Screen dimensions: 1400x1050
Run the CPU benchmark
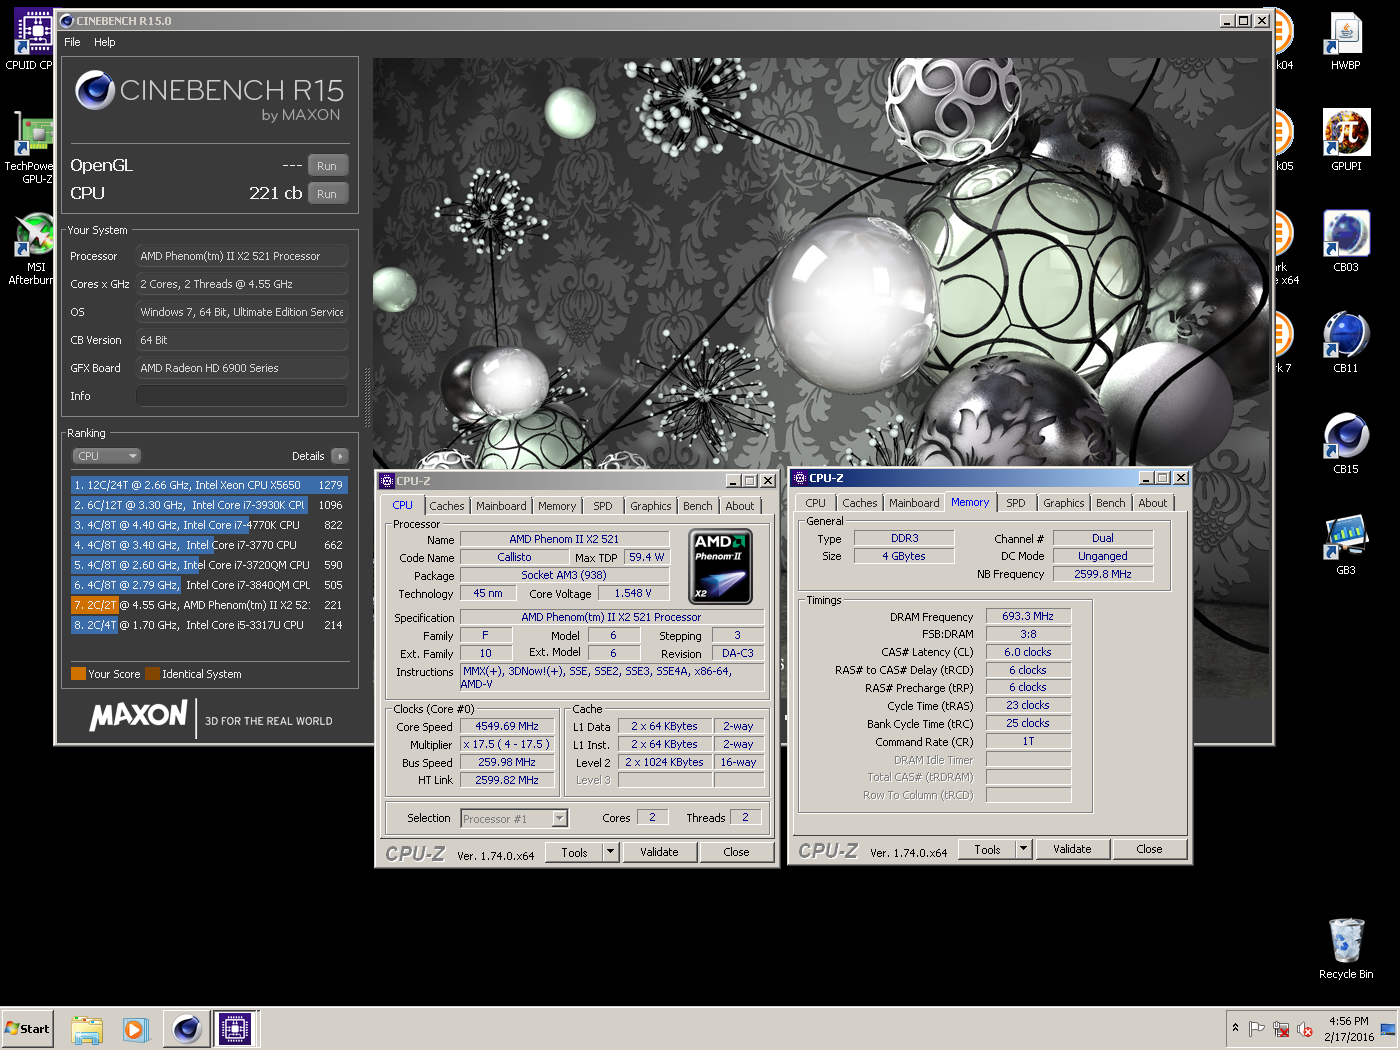[x=327, y=194]
